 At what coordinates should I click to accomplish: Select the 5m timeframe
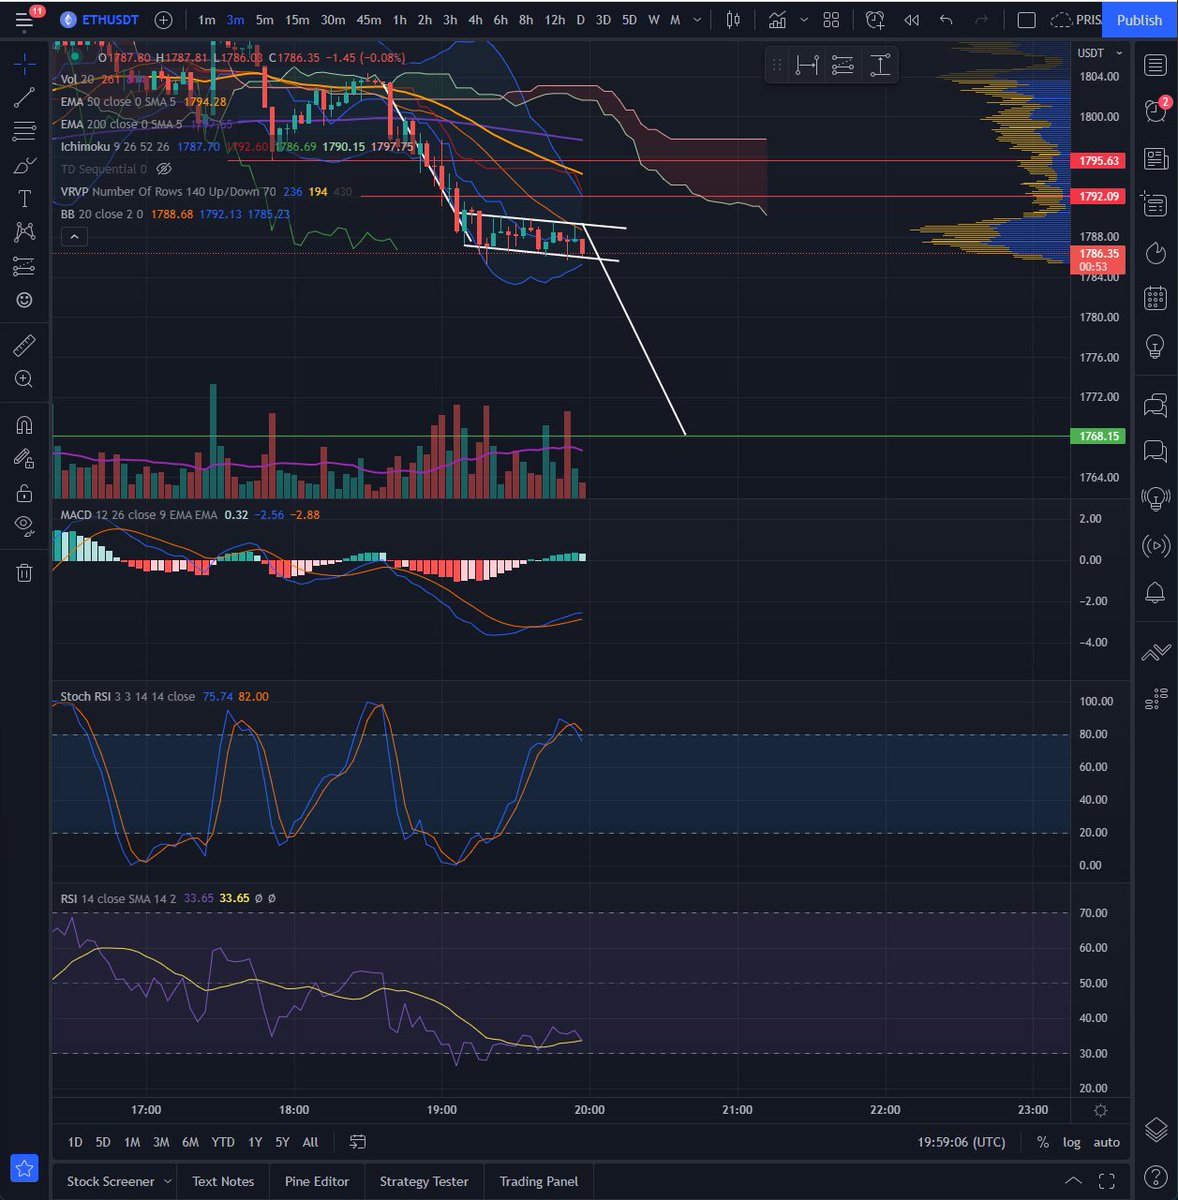click(x=264, y=20)
